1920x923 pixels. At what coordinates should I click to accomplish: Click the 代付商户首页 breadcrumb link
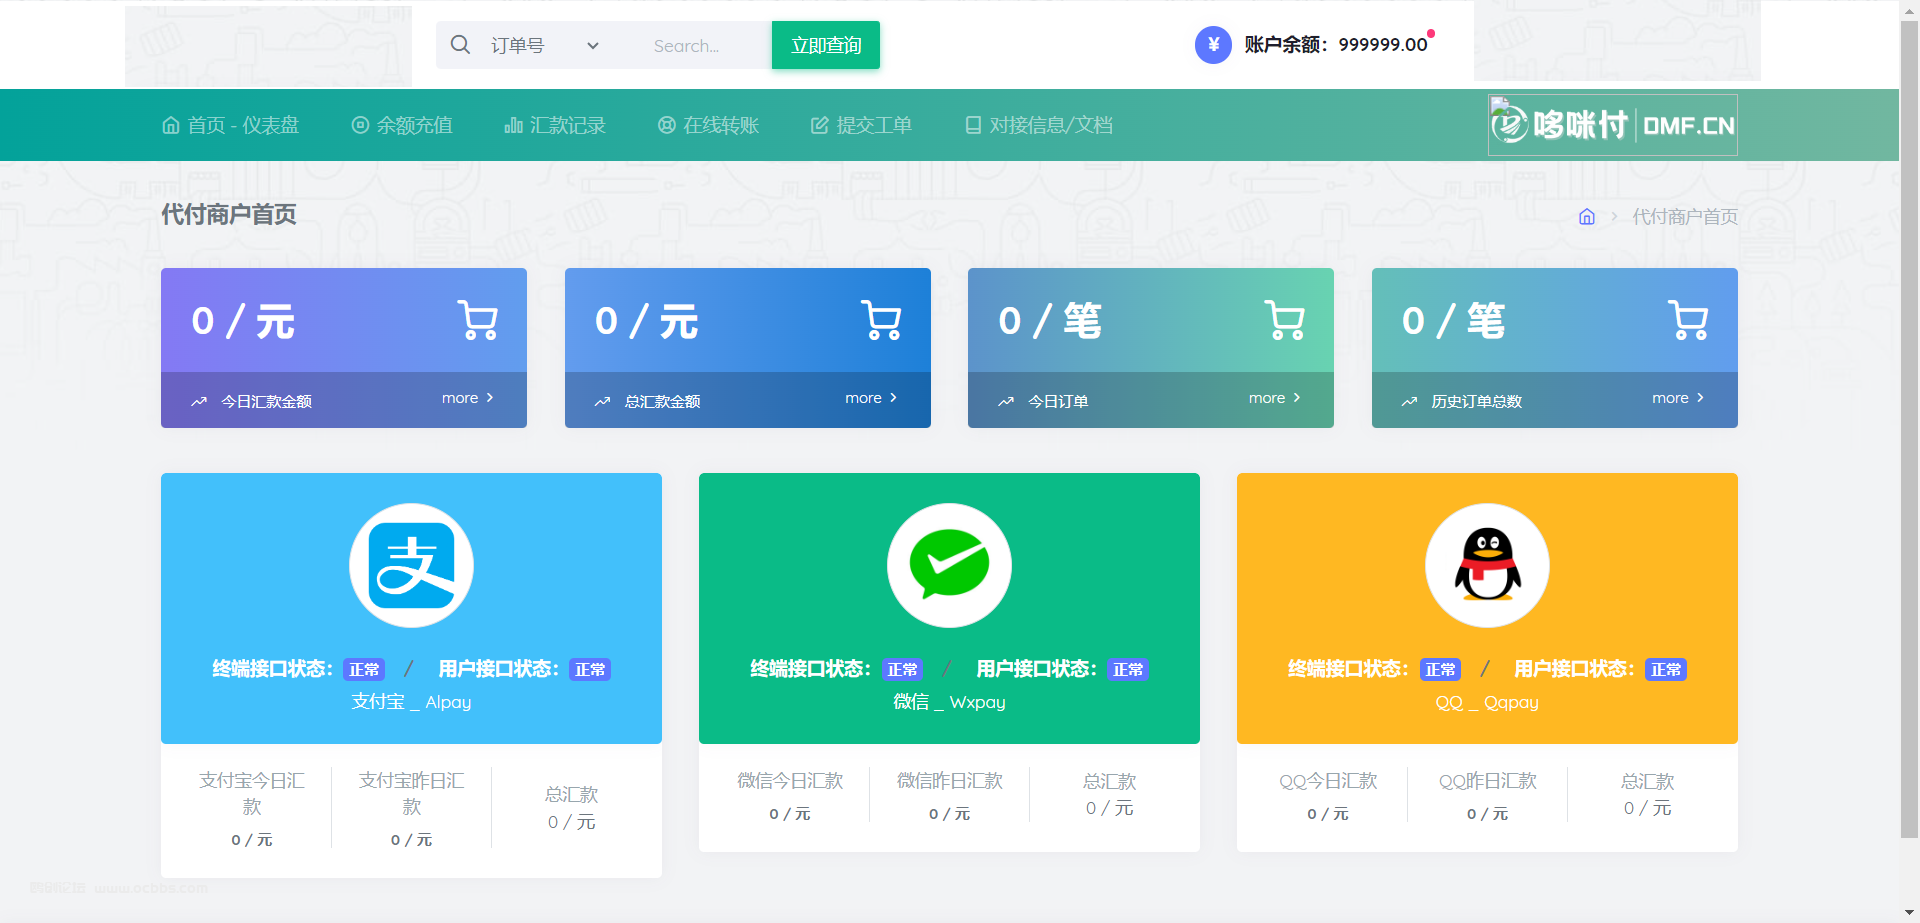pos(1685,217)
